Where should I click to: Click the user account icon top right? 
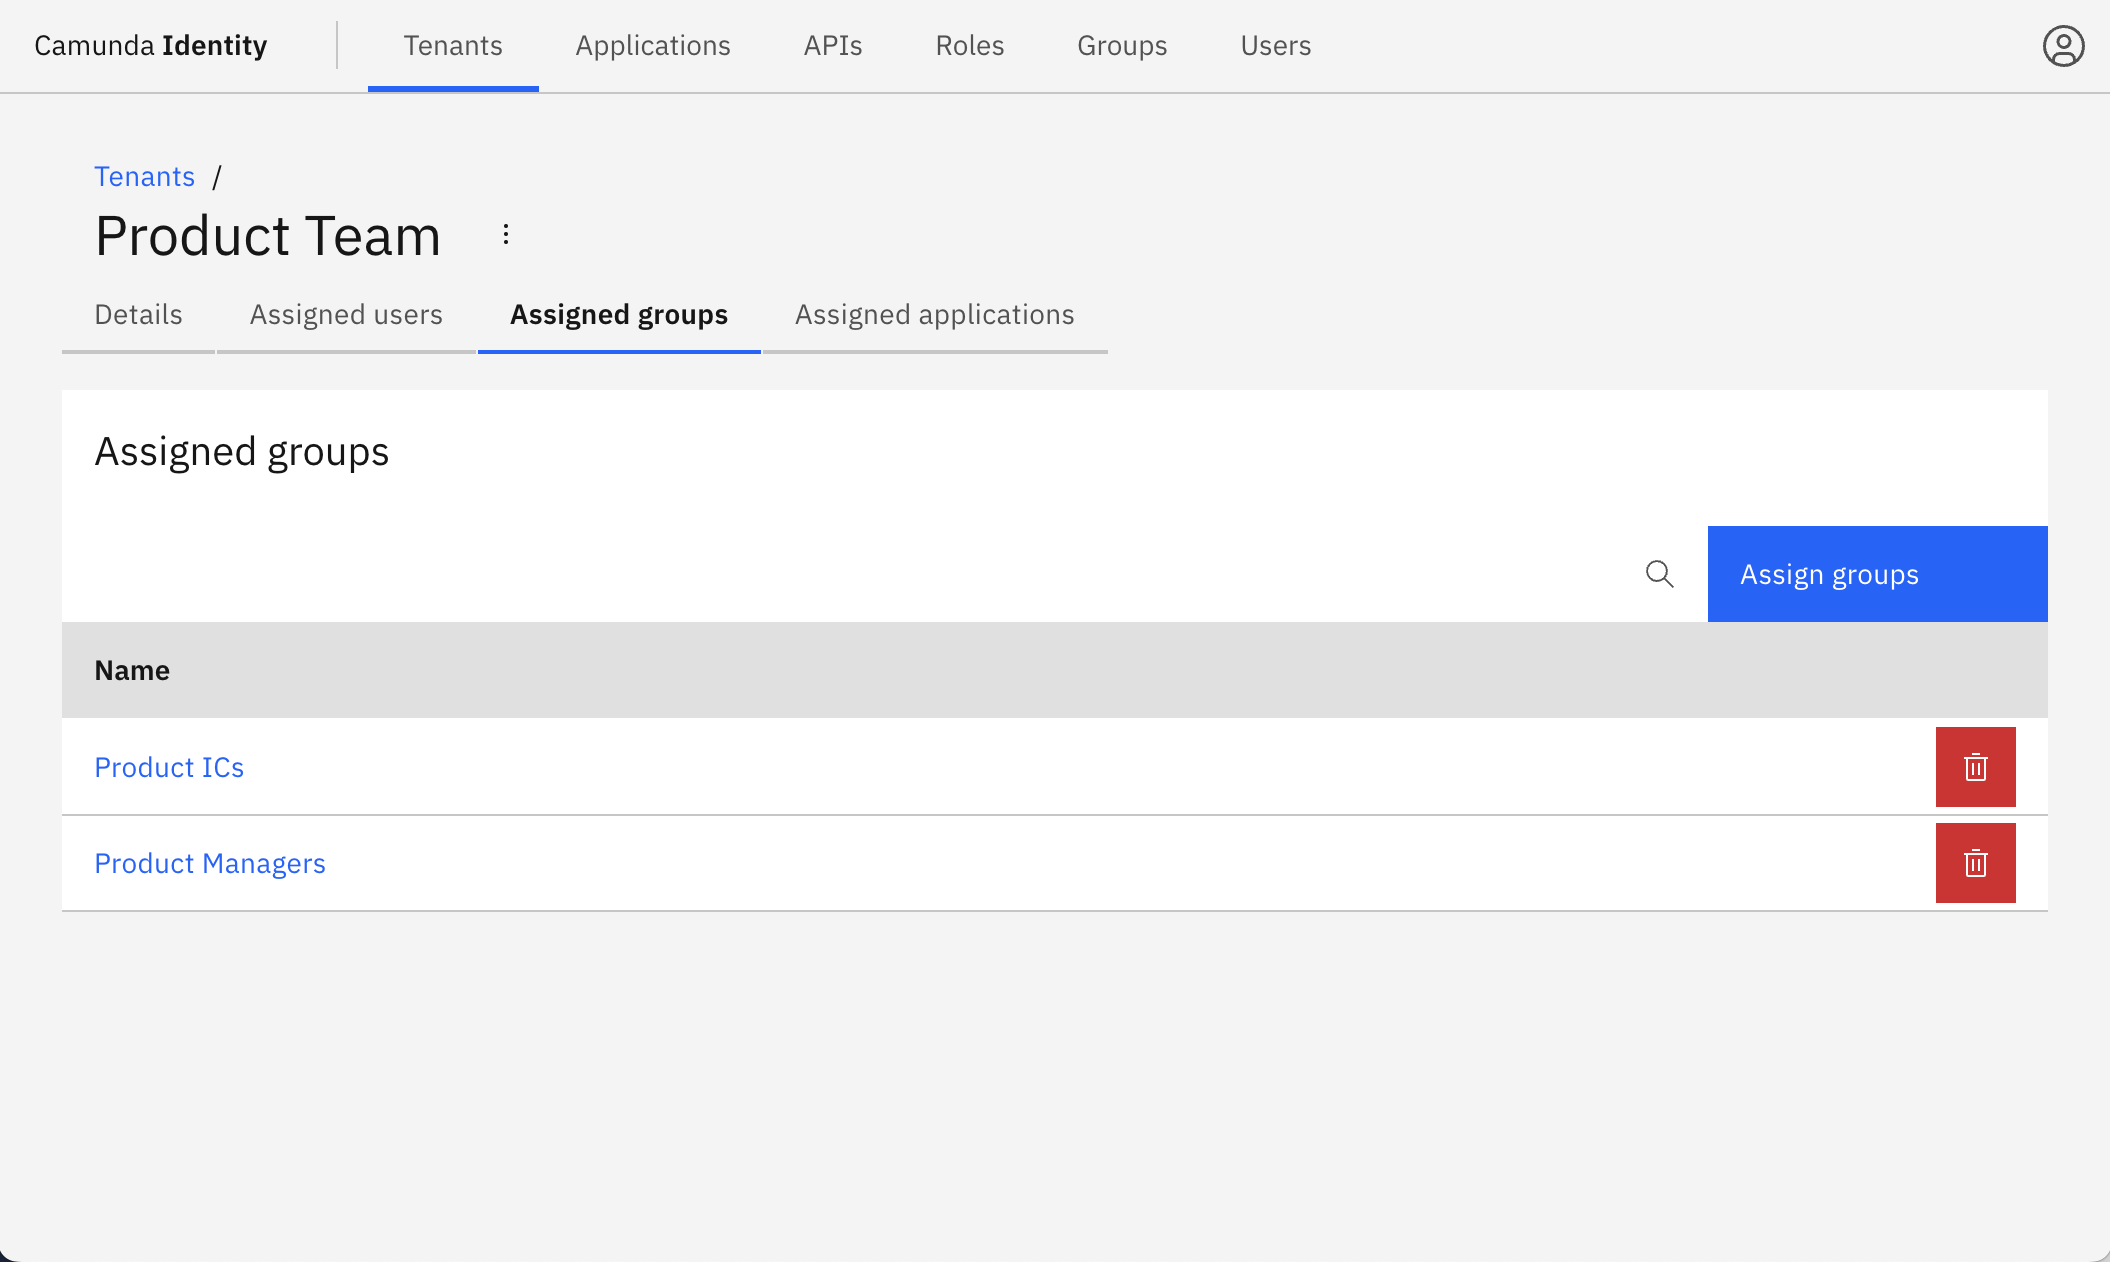2060,45
